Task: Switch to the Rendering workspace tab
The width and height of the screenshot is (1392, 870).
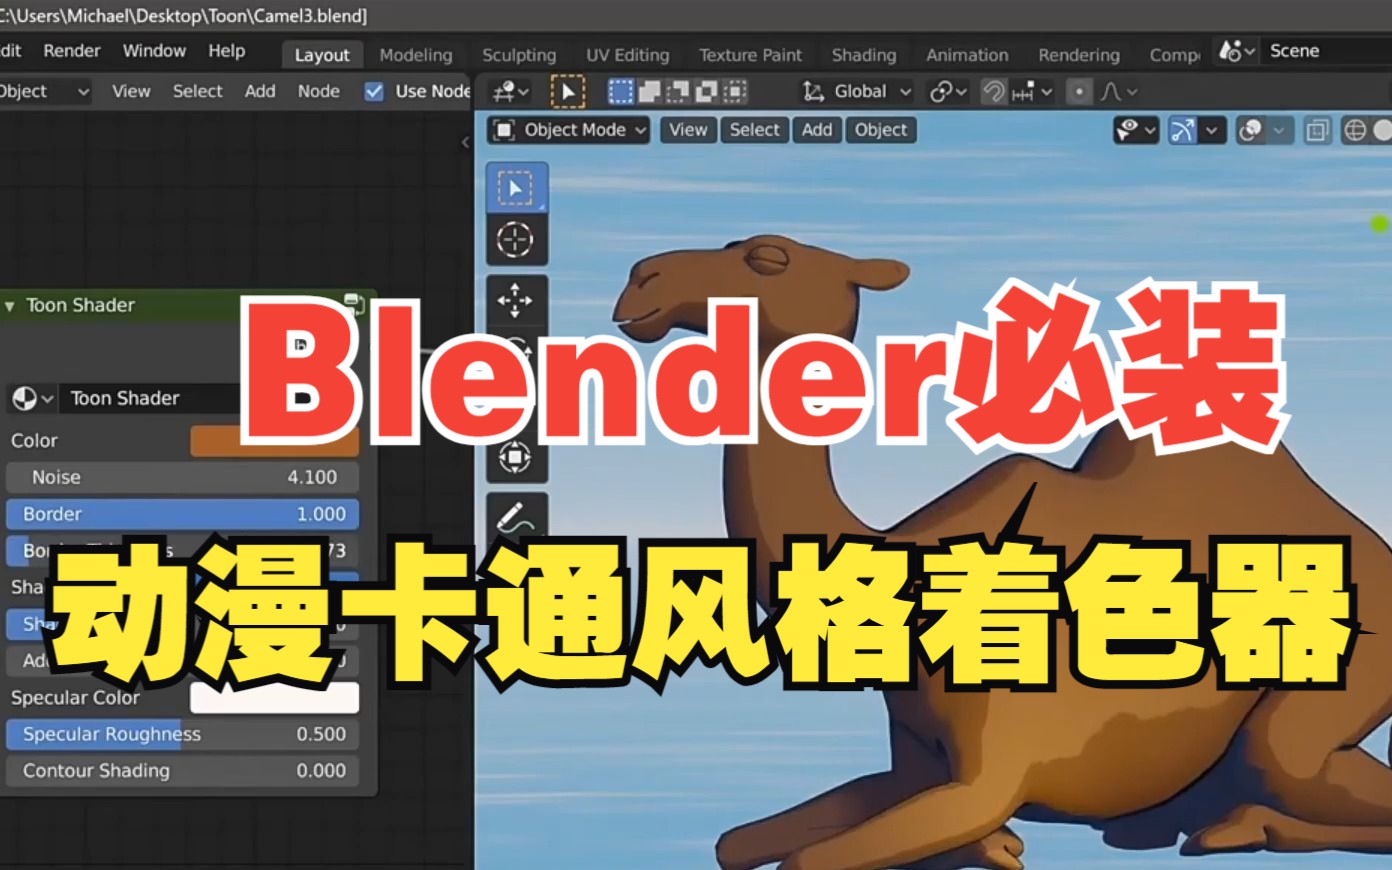Action: 1079,55
